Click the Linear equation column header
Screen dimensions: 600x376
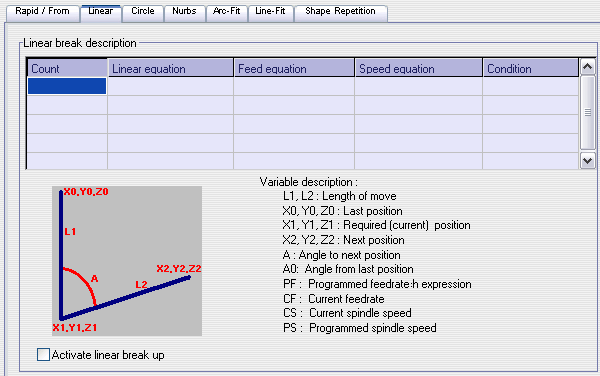(171, 68)
